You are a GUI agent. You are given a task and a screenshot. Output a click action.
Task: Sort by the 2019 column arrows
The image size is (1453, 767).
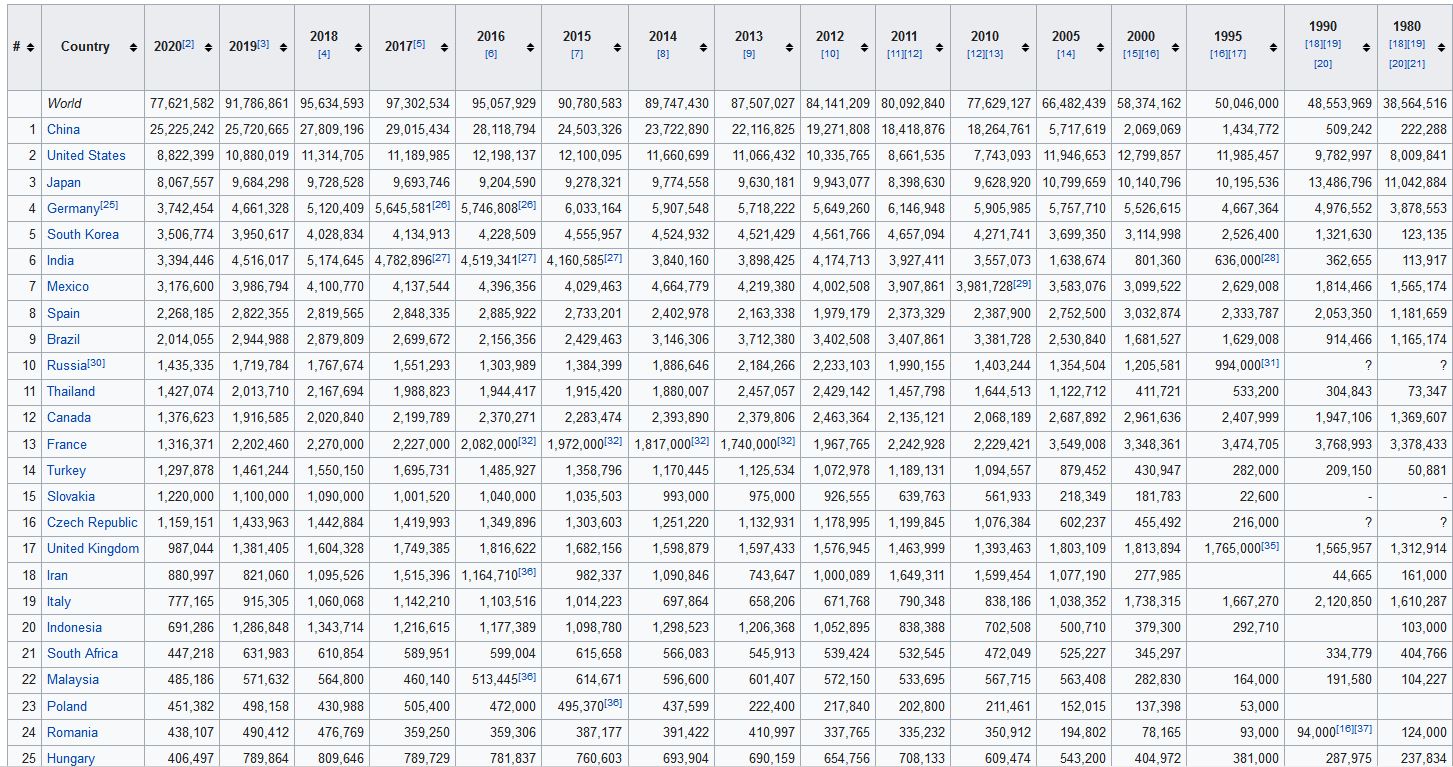click(x=283, y=47)
